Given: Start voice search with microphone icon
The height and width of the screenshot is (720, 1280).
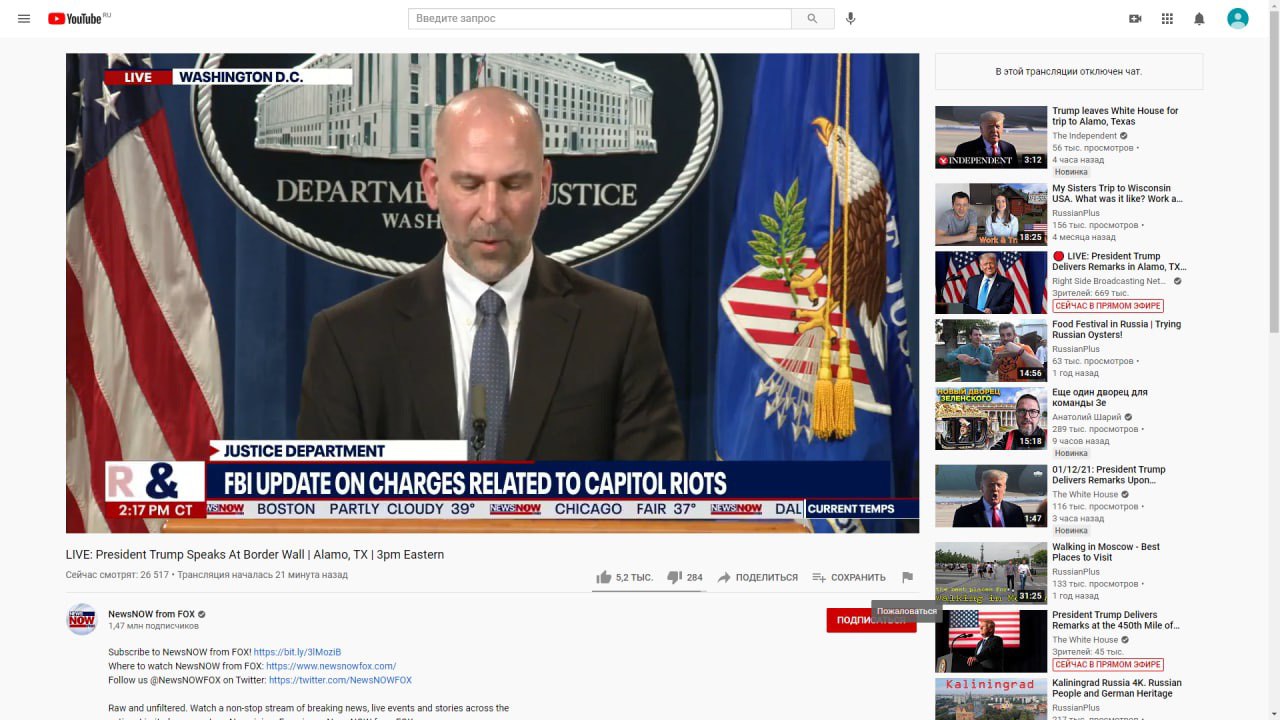Looking at the screenshot, I should coord(851,19).
